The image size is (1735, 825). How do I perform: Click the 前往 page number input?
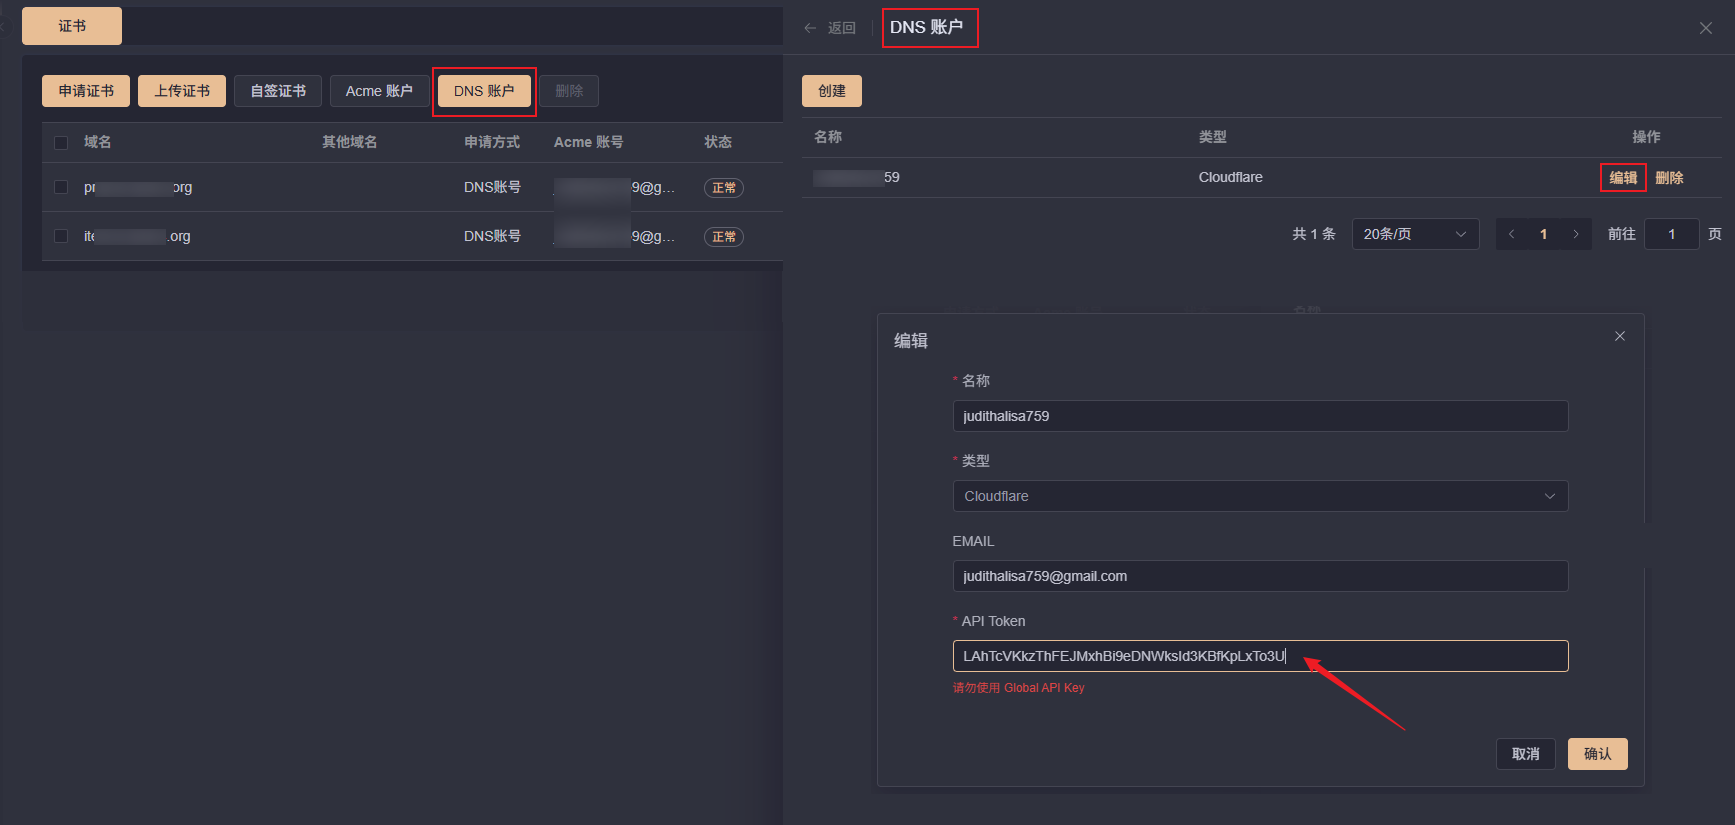pos(1671,234)
